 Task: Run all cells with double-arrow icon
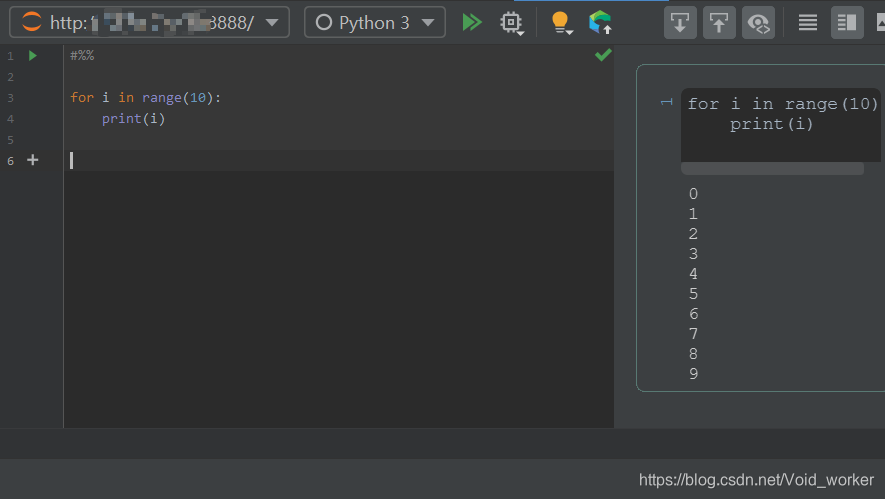coord(472,23)
